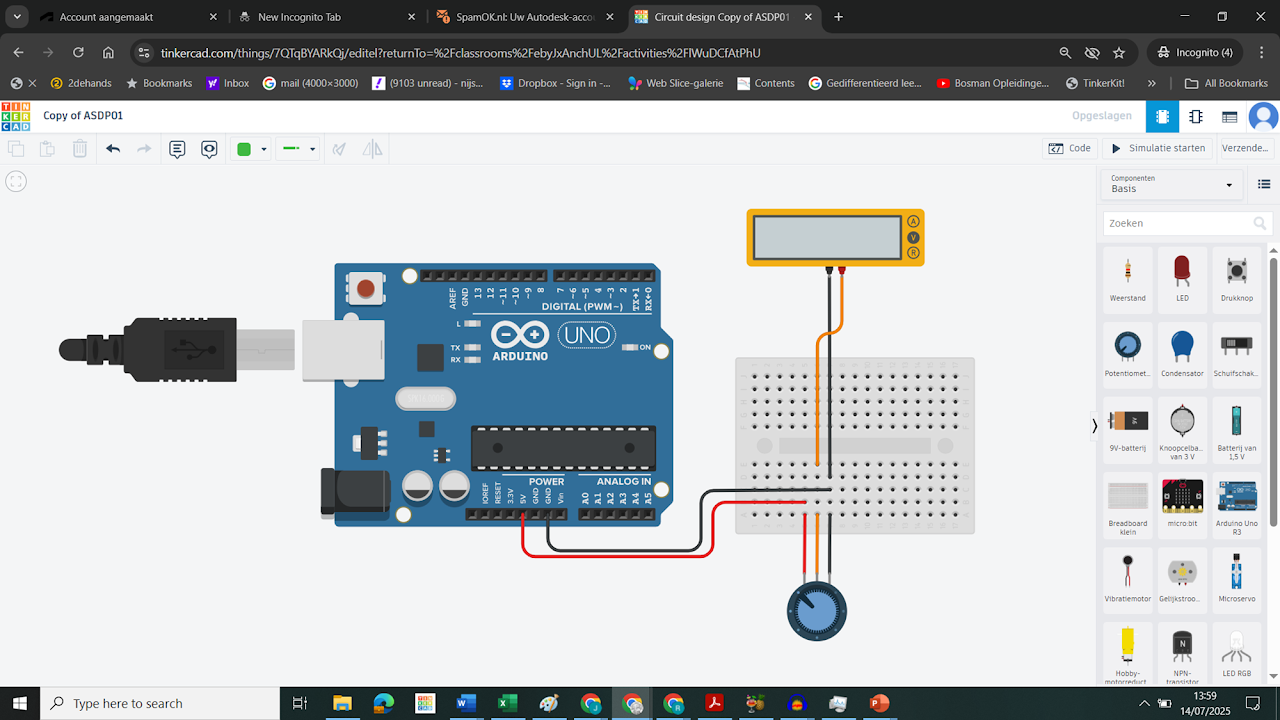Open the TinkerKit! bookmark
The image size is (1280, 720).
(1095, 83)
